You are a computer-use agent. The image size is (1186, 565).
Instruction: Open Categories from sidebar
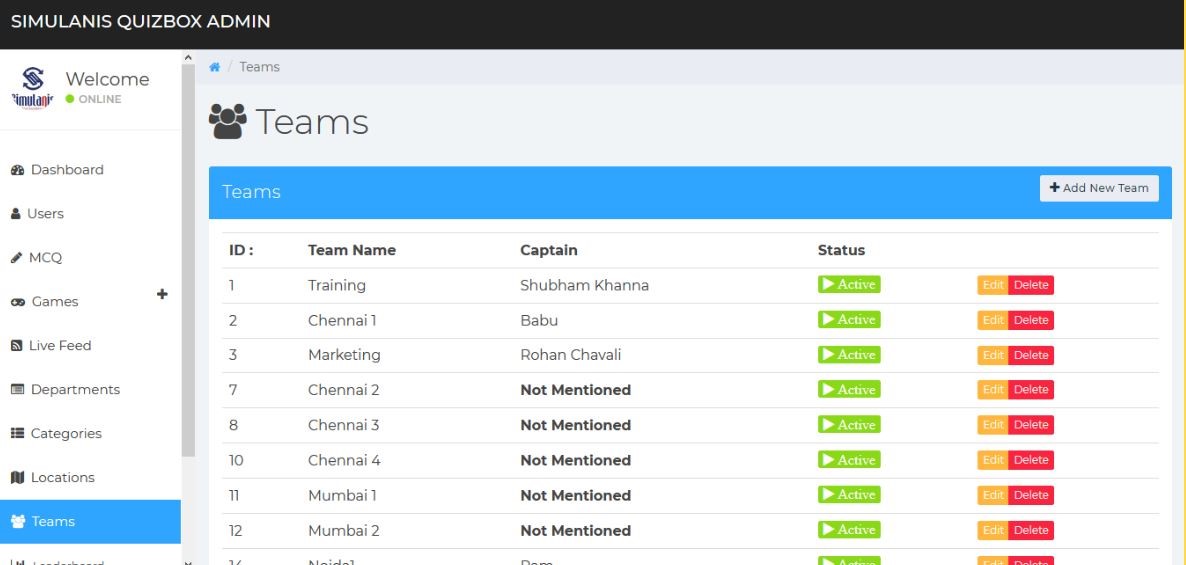coord(65,434)
